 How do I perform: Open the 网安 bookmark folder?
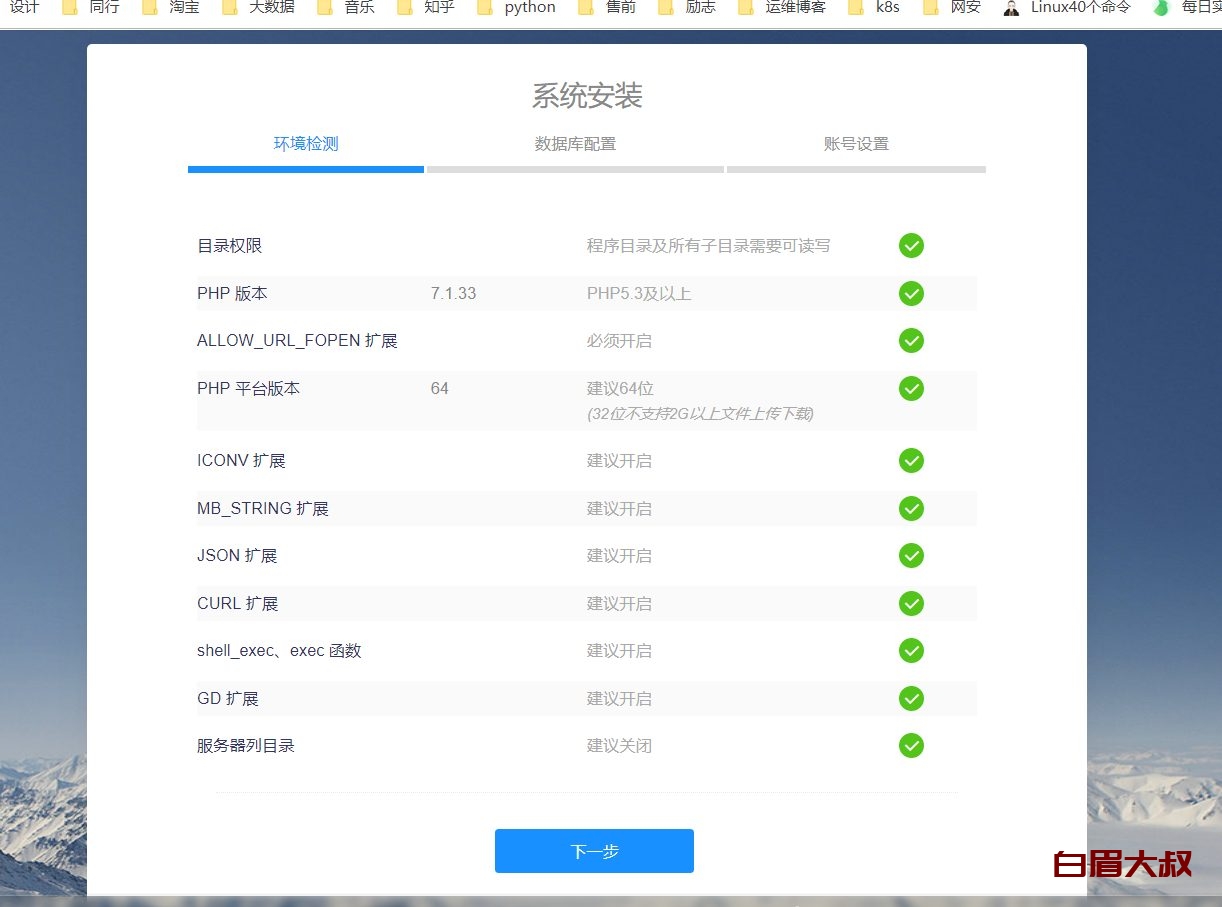pyautogui.click(x=953, y=7)
